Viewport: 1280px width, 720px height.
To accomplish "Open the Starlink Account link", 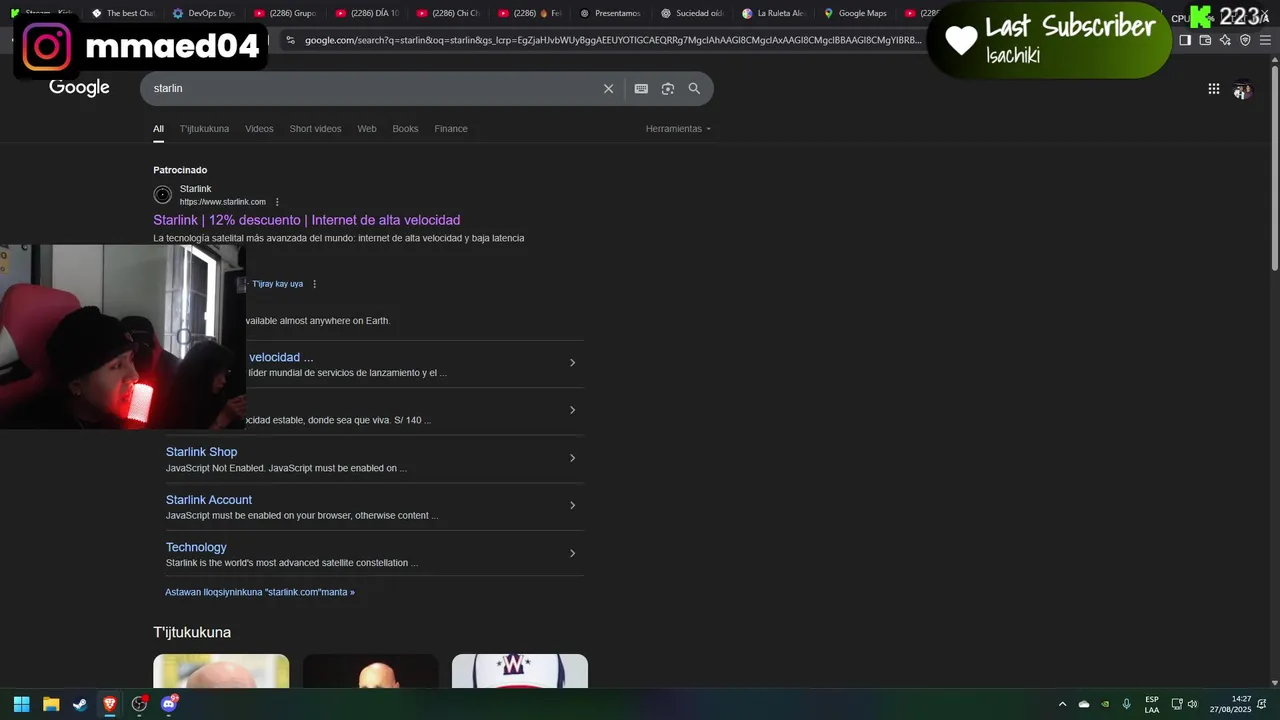I will (x=208, y=500).
